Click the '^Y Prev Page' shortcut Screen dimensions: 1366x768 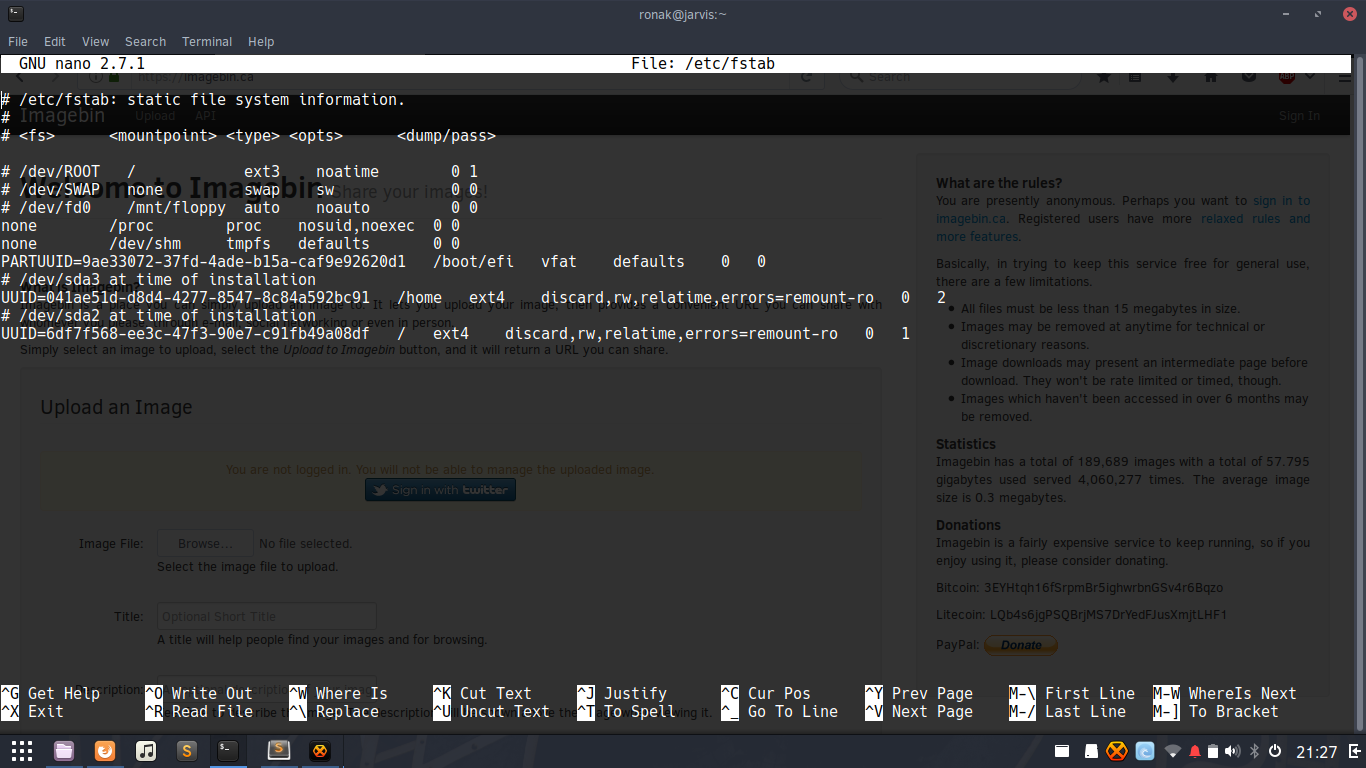(x=919, y=694)
